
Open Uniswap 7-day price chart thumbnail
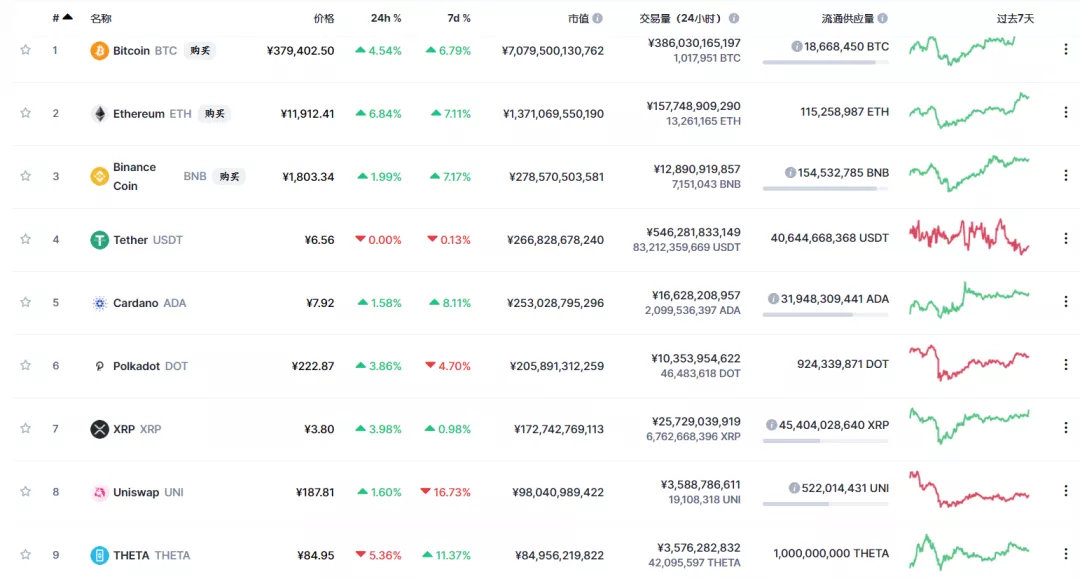pyautogui.click(x=969, y=489)
